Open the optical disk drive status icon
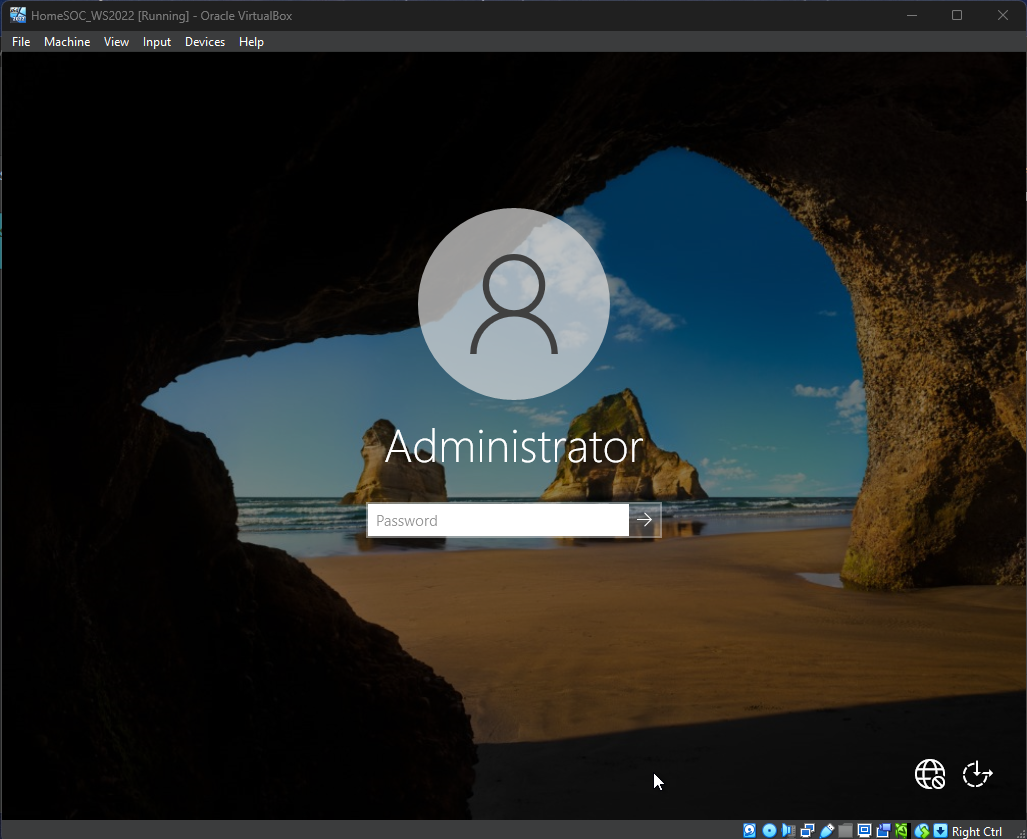The image size is (1027, 839). click(769, 830)
